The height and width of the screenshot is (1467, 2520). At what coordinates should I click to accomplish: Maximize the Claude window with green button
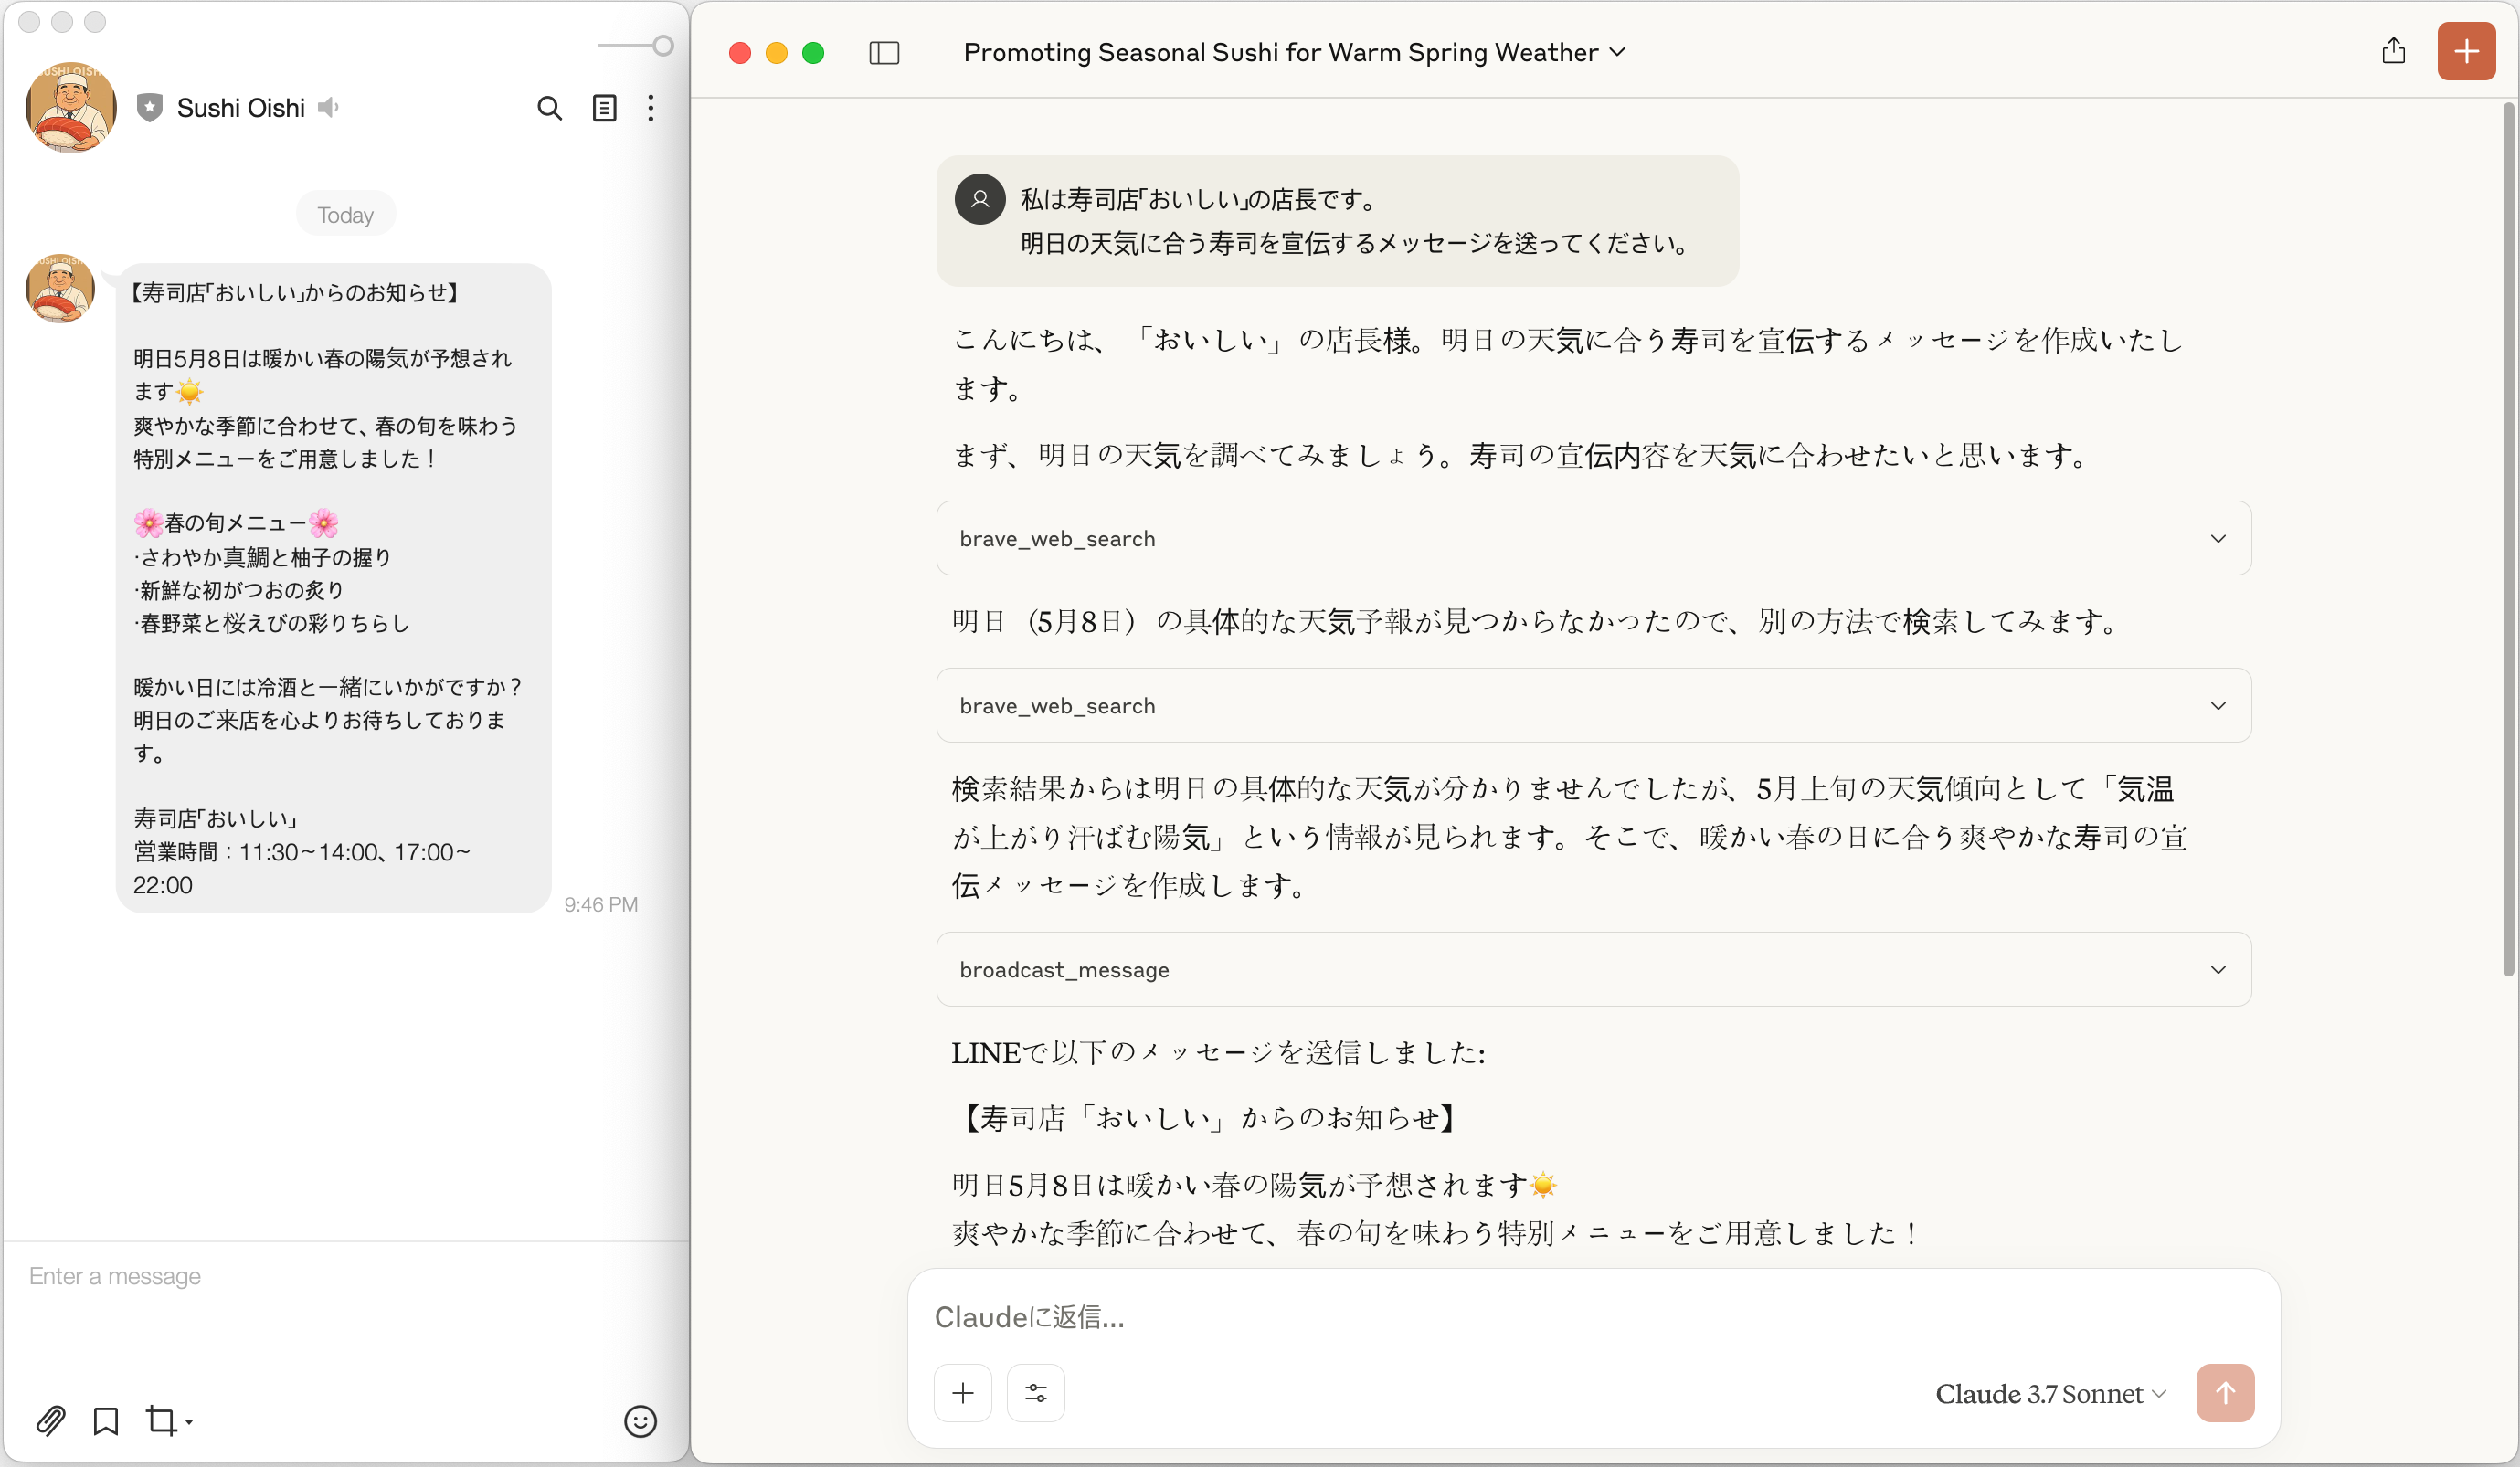tap(814, 53)
